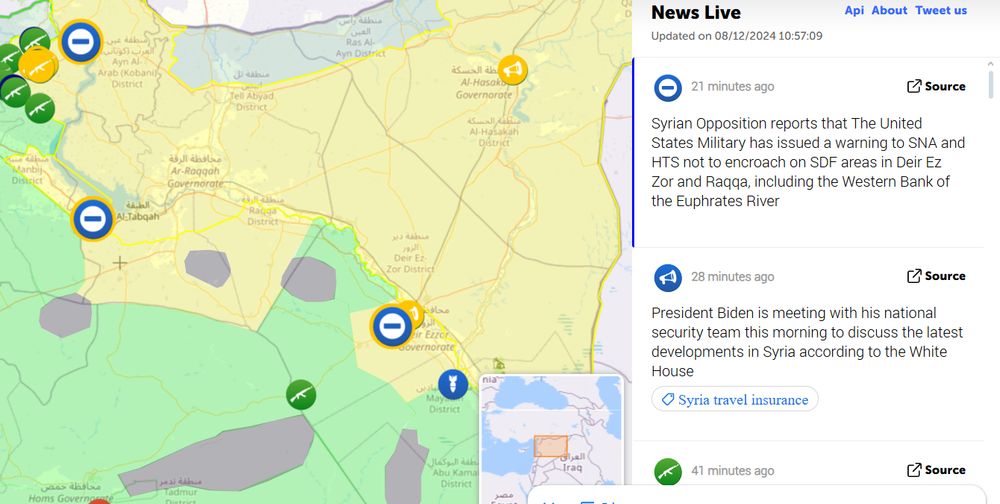Select the megaphone icon of the Biden news

(x=668, y=278)
